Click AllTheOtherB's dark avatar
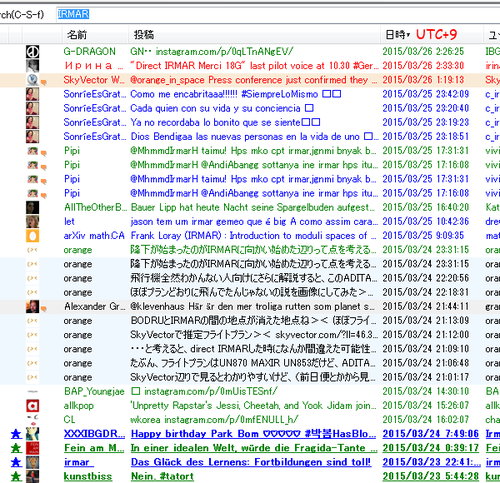This screenshot has width=500, height=483. [x=32, y=207]
